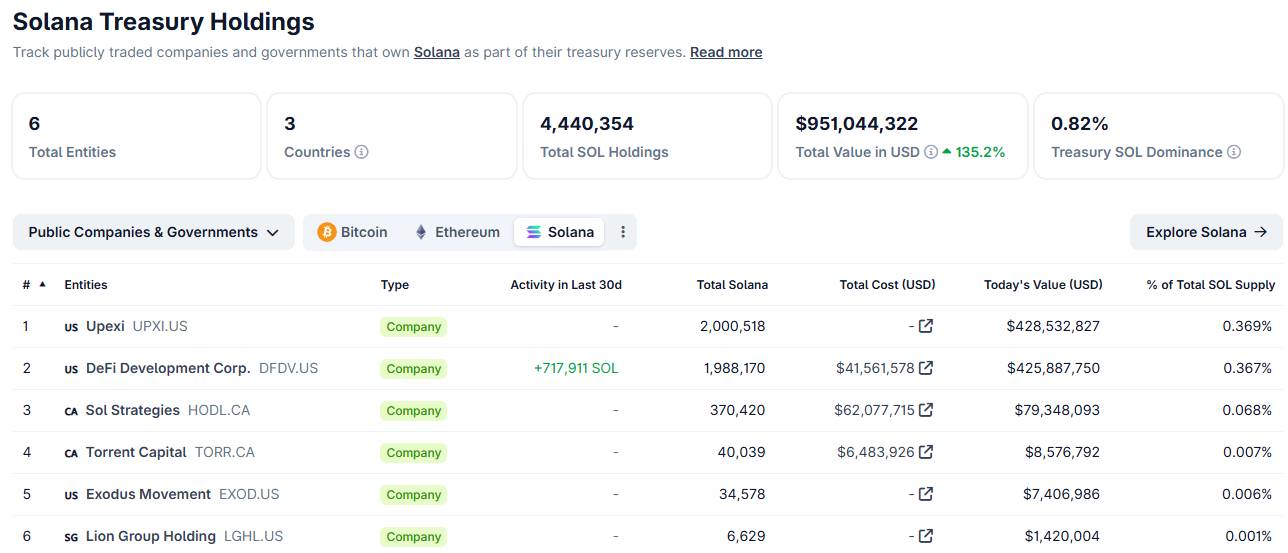Open Torrent Capital external link icon
Viewport: 1288px width, 553px height.
coord(926,452)
